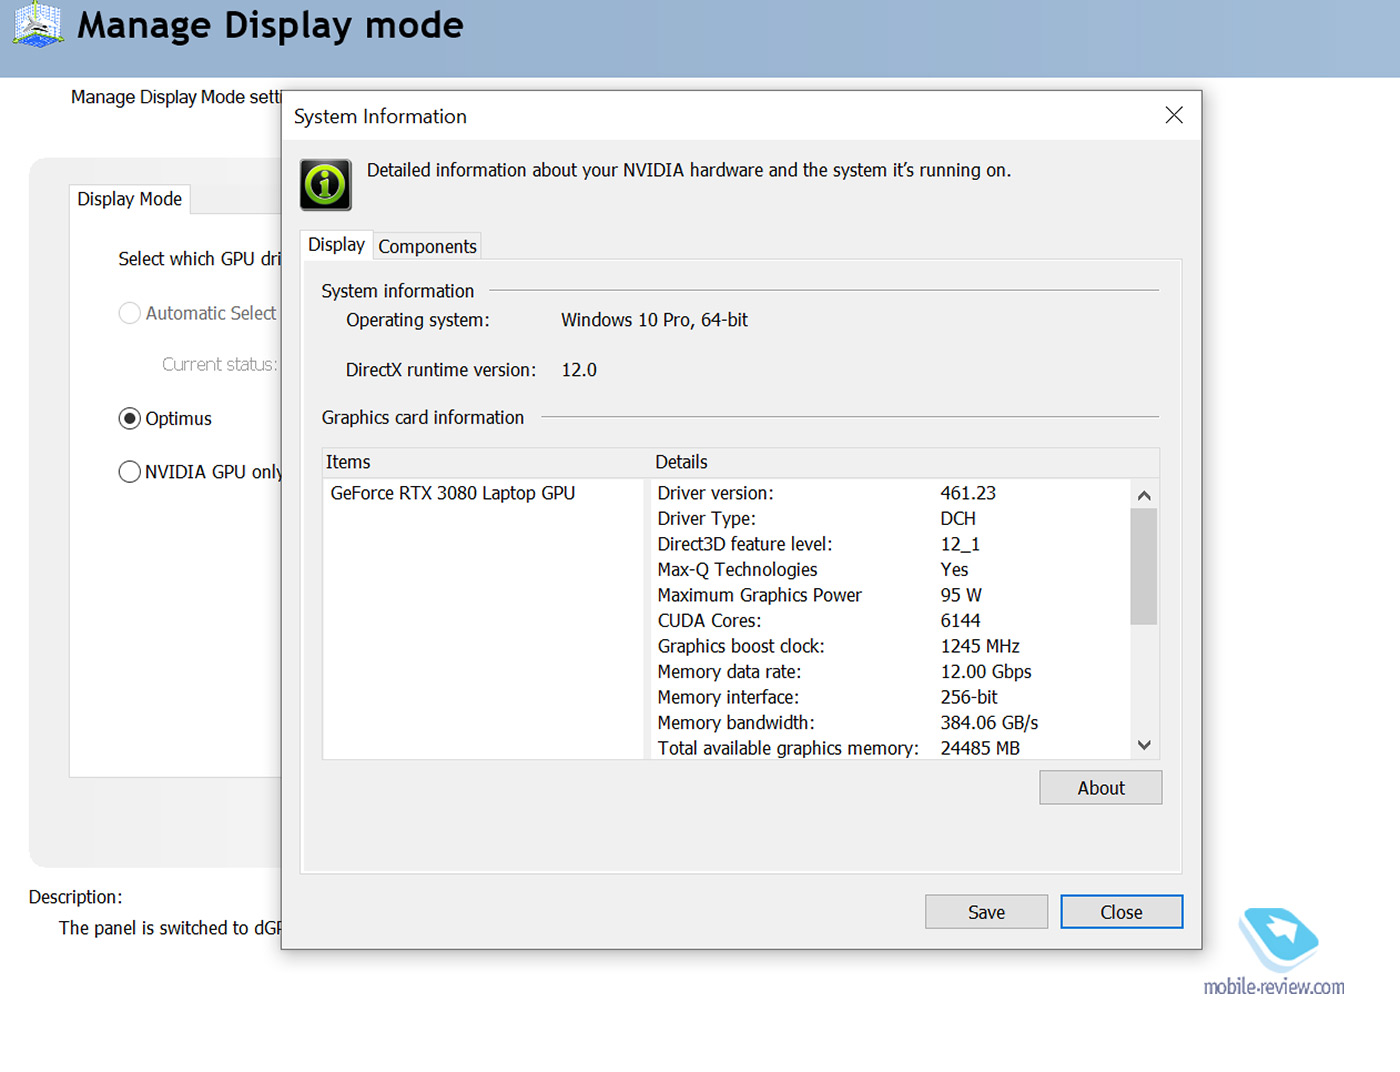1400x1072 pixels.
Task: Click the details list scrollbar thumb
Action: pos(1144,566)
